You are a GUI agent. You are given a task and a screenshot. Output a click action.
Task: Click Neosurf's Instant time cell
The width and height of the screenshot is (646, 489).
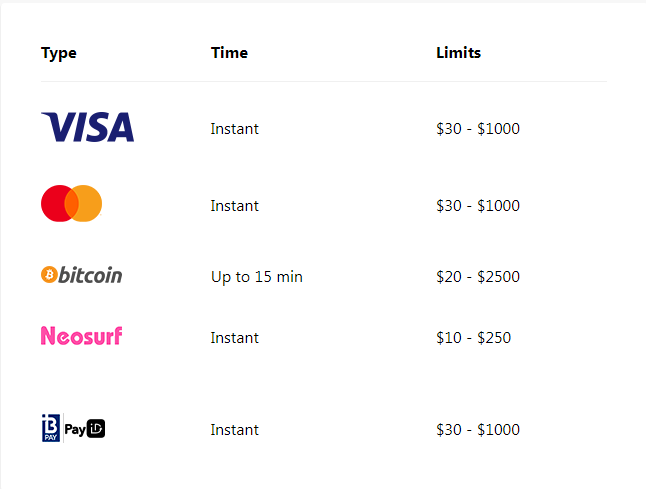coord(234,338)
